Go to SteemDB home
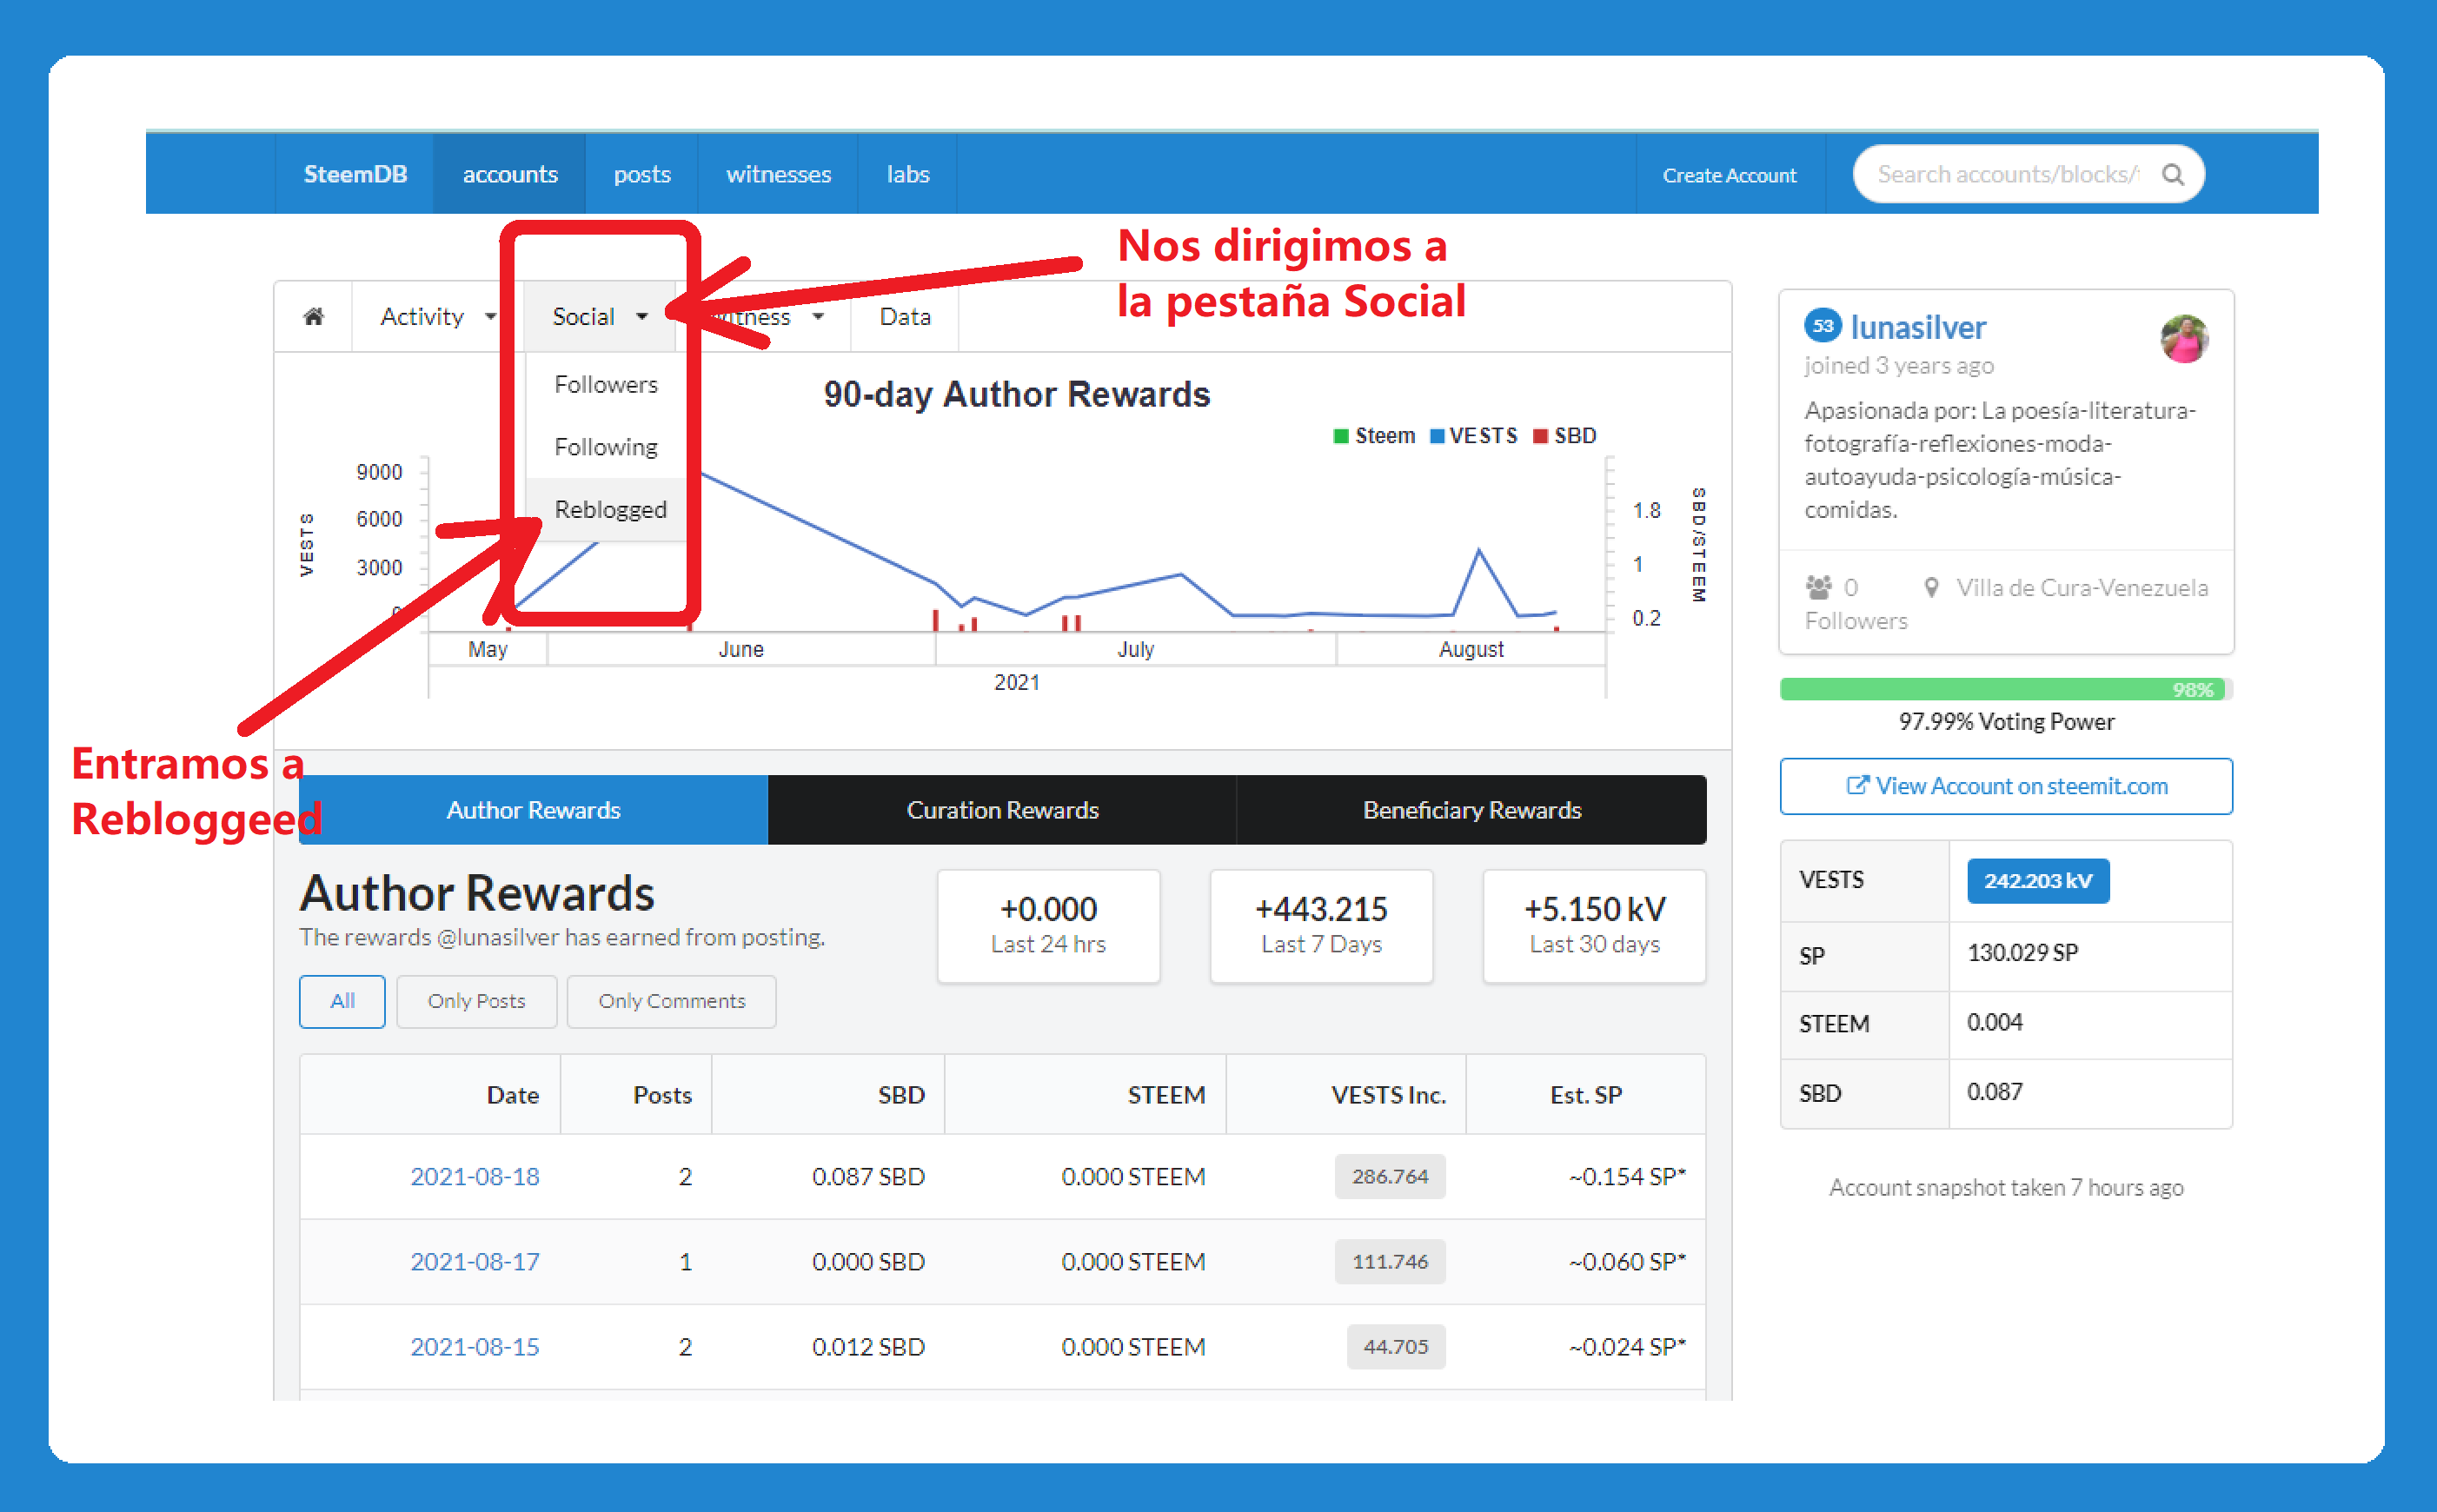The image size is (2437, 1512). click(x=355, y=174)
